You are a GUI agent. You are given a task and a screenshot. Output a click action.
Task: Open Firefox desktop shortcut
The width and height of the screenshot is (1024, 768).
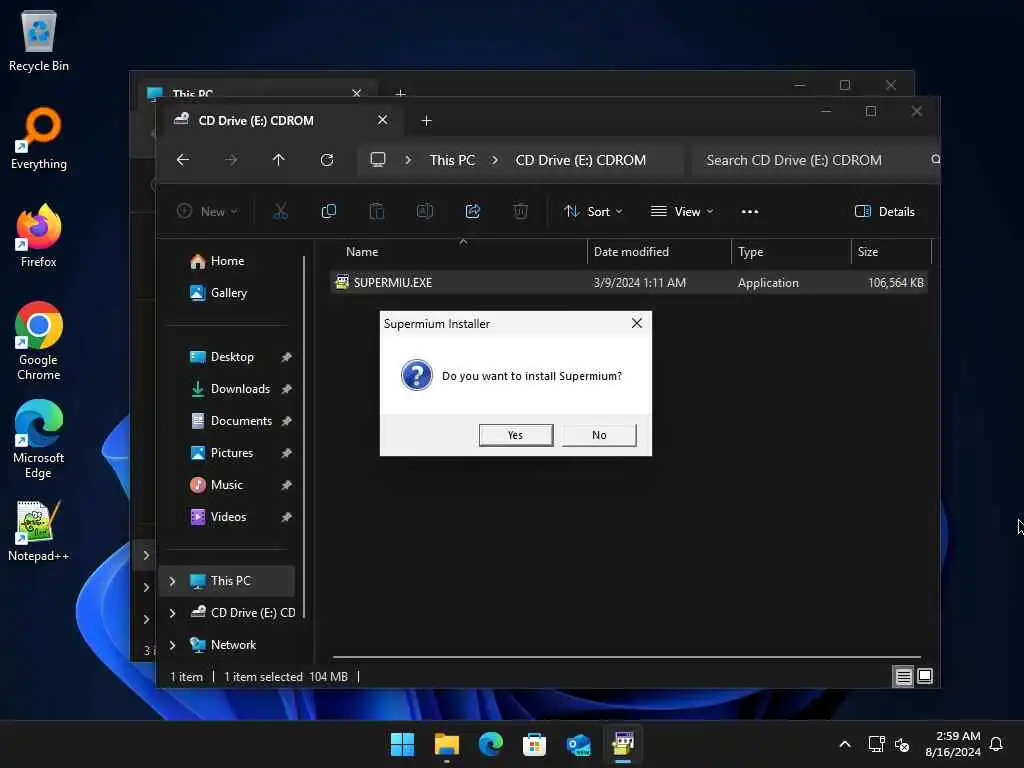(x=39, y=236)
